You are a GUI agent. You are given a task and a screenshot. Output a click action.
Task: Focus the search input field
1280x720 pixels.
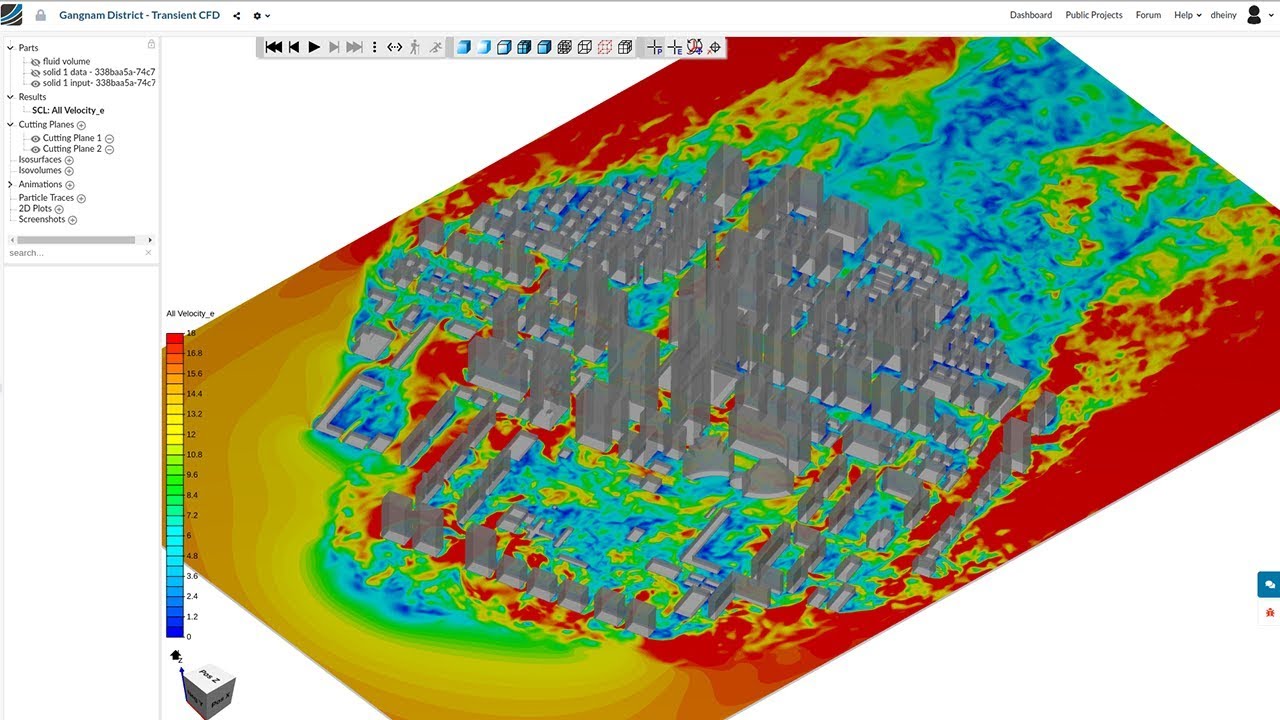75,253
